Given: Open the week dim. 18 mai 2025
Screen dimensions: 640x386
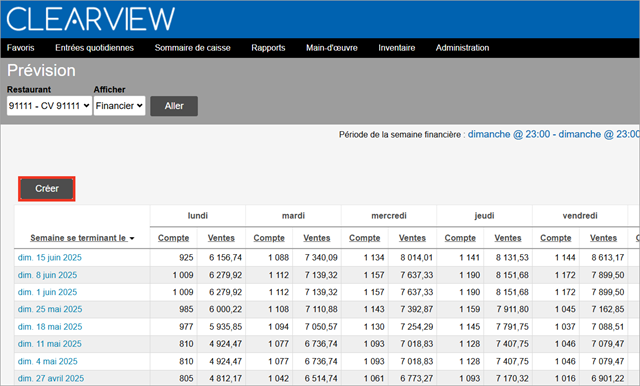Looking at the screenshot, I should click(x=50, y=327).
